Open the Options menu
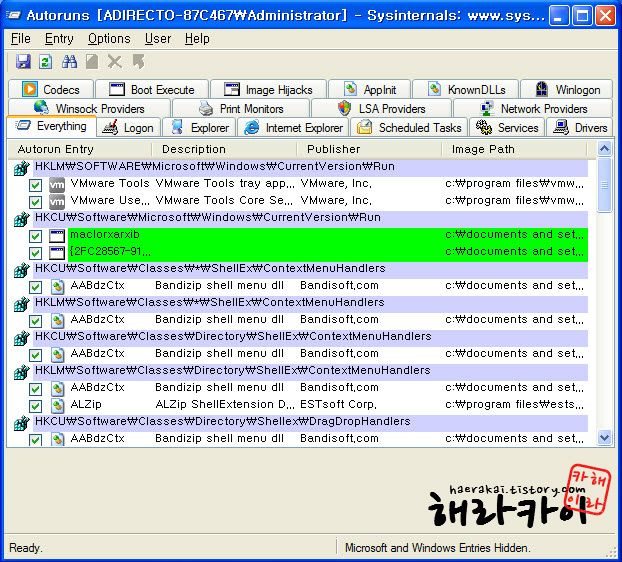622x562 pixels. [x=109, y=39]
